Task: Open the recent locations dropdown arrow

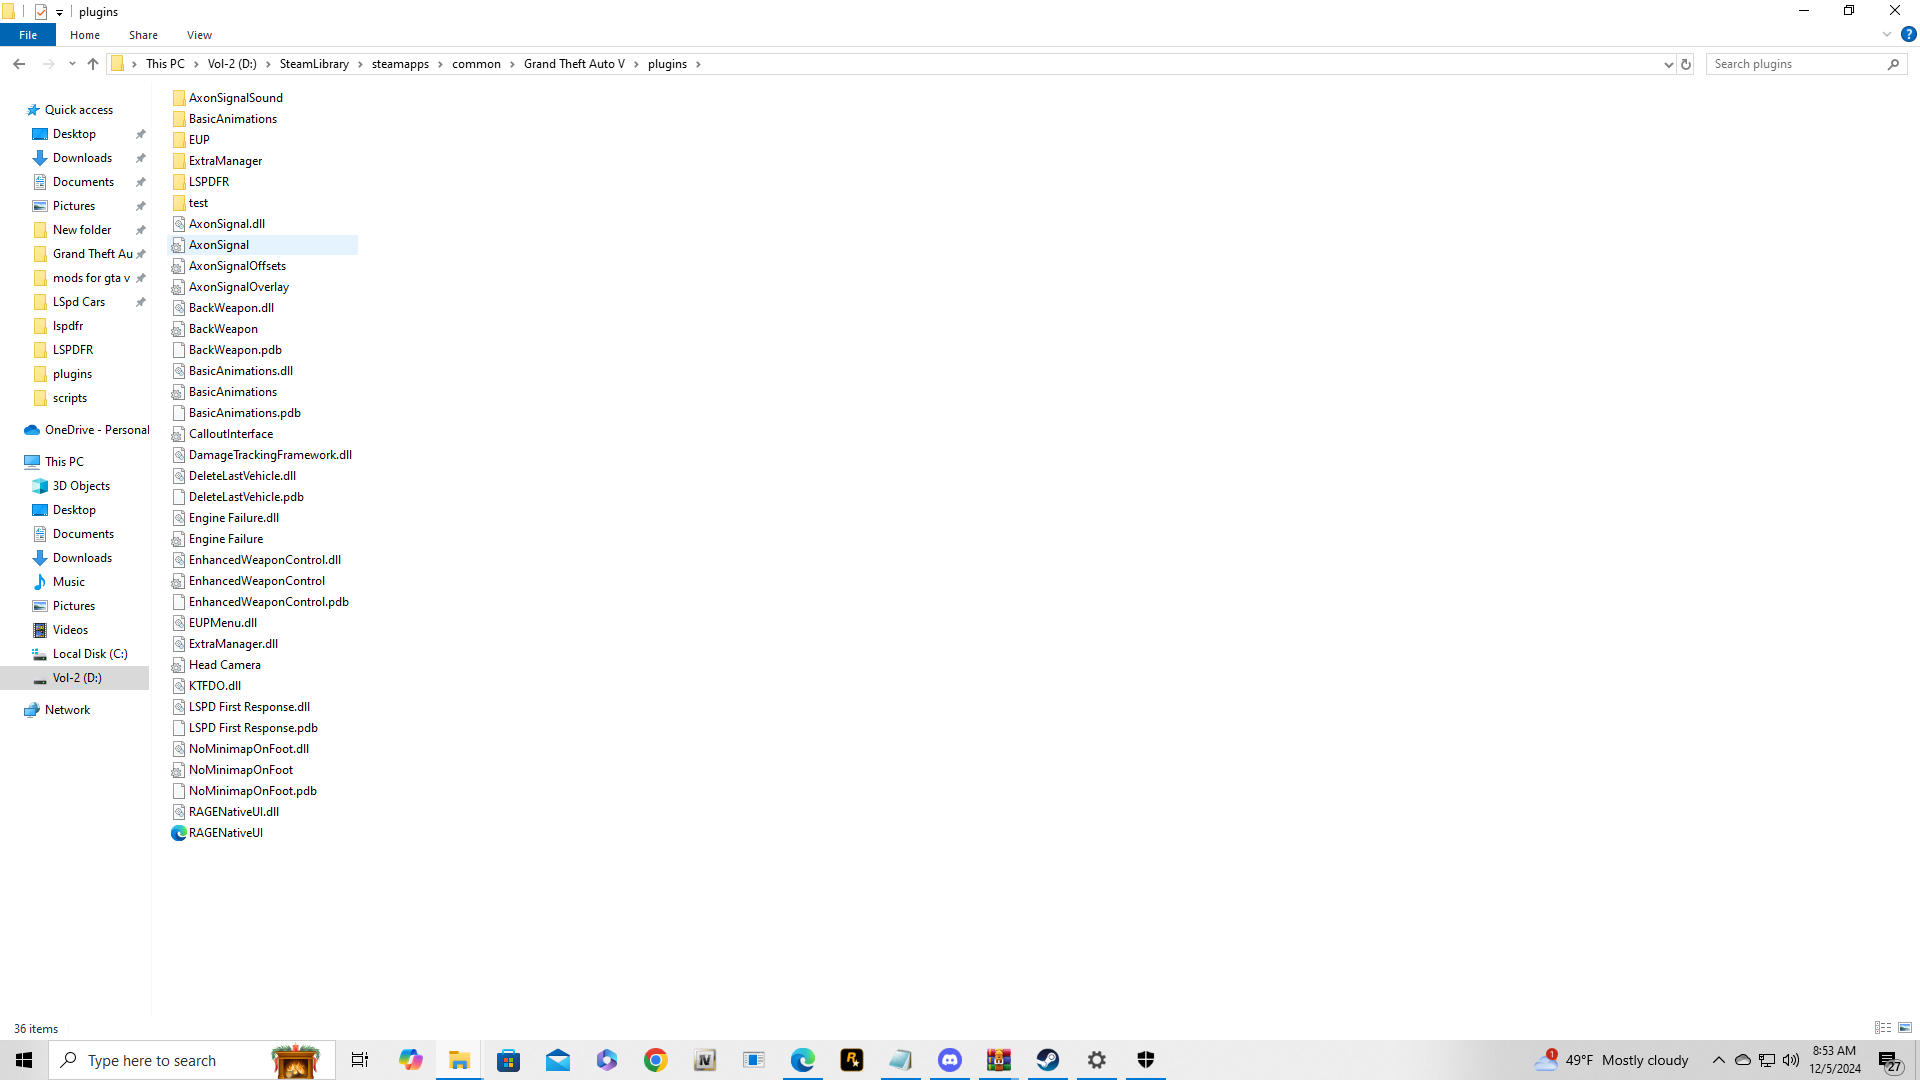Action: click(x=72, y=64)
